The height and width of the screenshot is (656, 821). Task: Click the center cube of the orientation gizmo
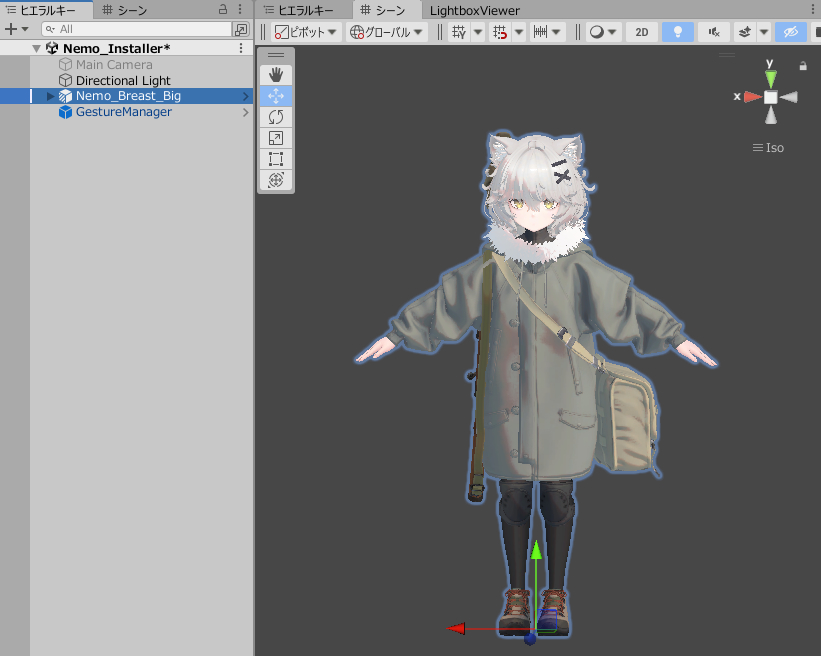pyautogui.click(x=771, y=97)
